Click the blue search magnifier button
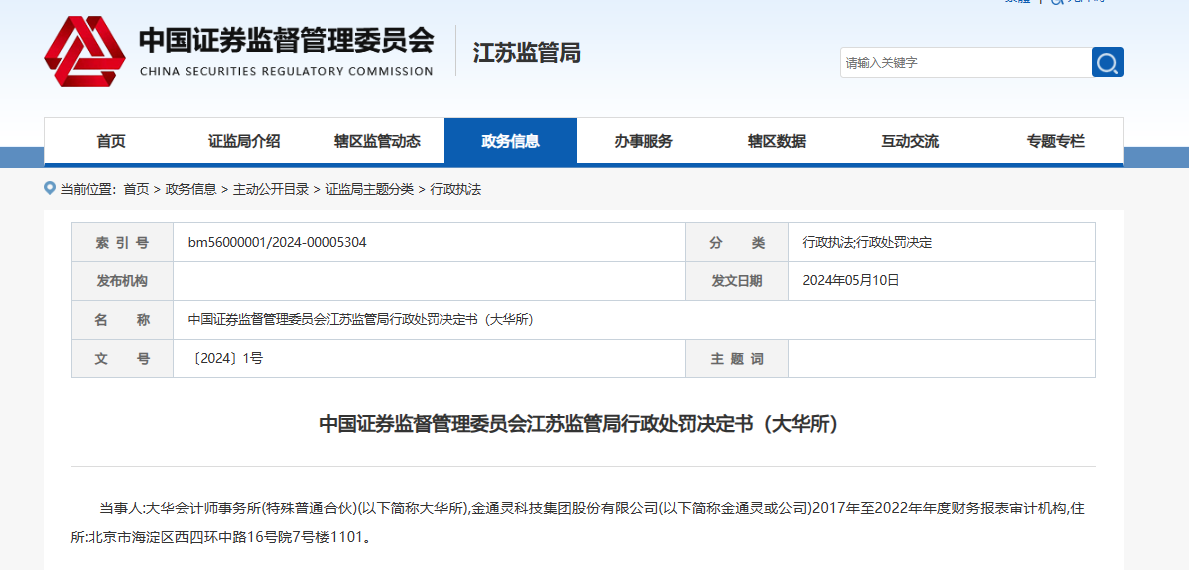 [1107, 62]
